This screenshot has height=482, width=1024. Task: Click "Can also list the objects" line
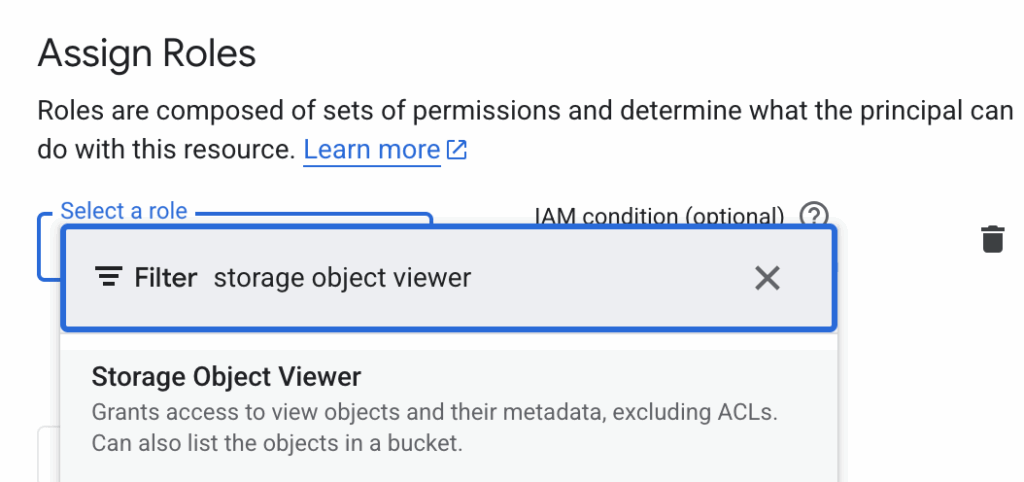(276, 442)
